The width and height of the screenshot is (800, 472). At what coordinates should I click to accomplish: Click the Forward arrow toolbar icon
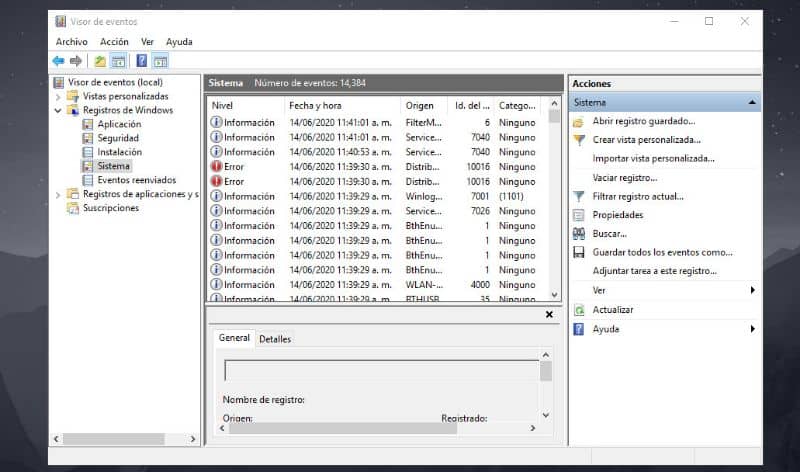[x=76, y=61]
